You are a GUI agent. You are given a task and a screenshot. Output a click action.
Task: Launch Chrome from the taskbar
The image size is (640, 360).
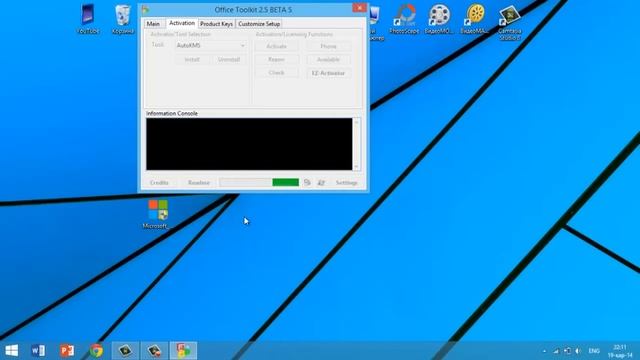96,350
